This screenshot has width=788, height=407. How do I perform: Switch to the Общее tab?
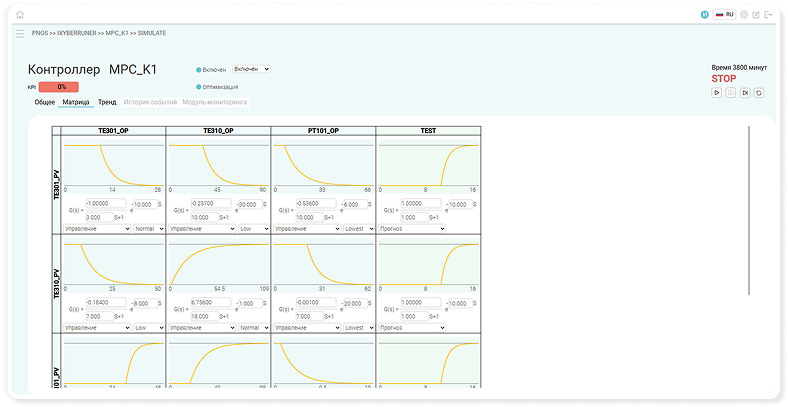(x=45, y=102)
